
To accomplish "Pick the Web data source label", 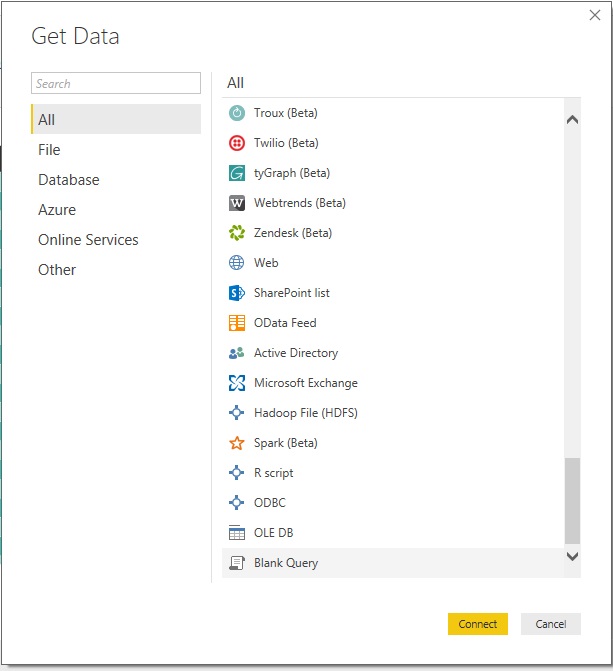I will pos(266,263).
